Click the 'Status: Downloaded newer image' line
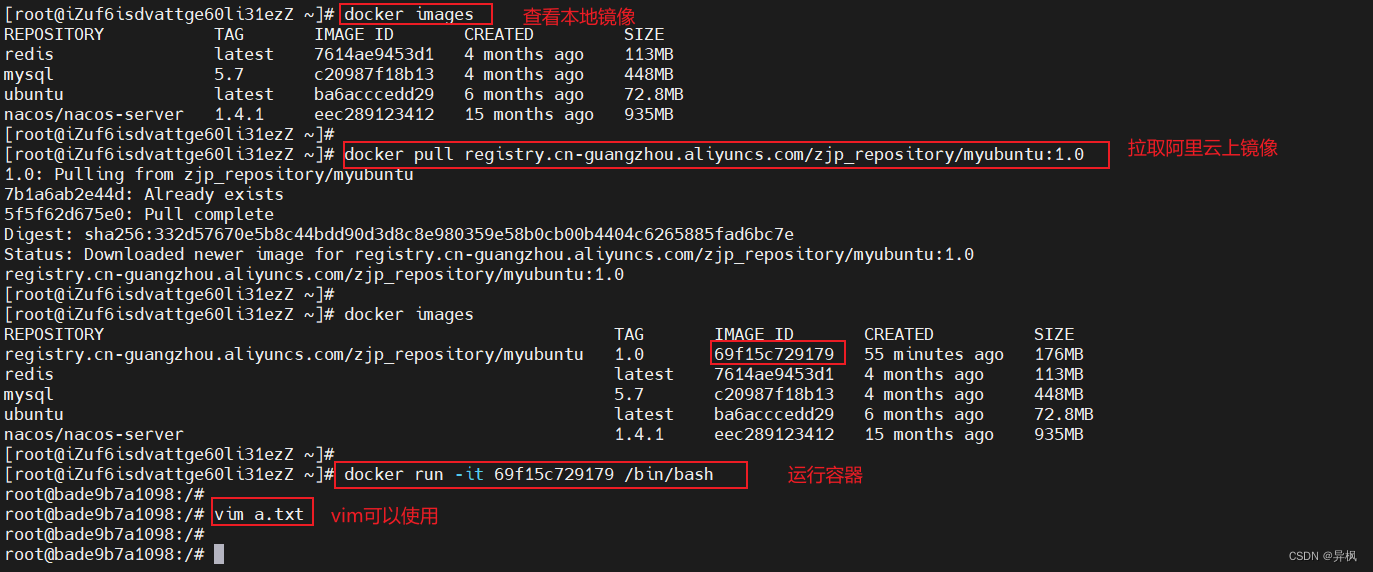 point(489,254)
